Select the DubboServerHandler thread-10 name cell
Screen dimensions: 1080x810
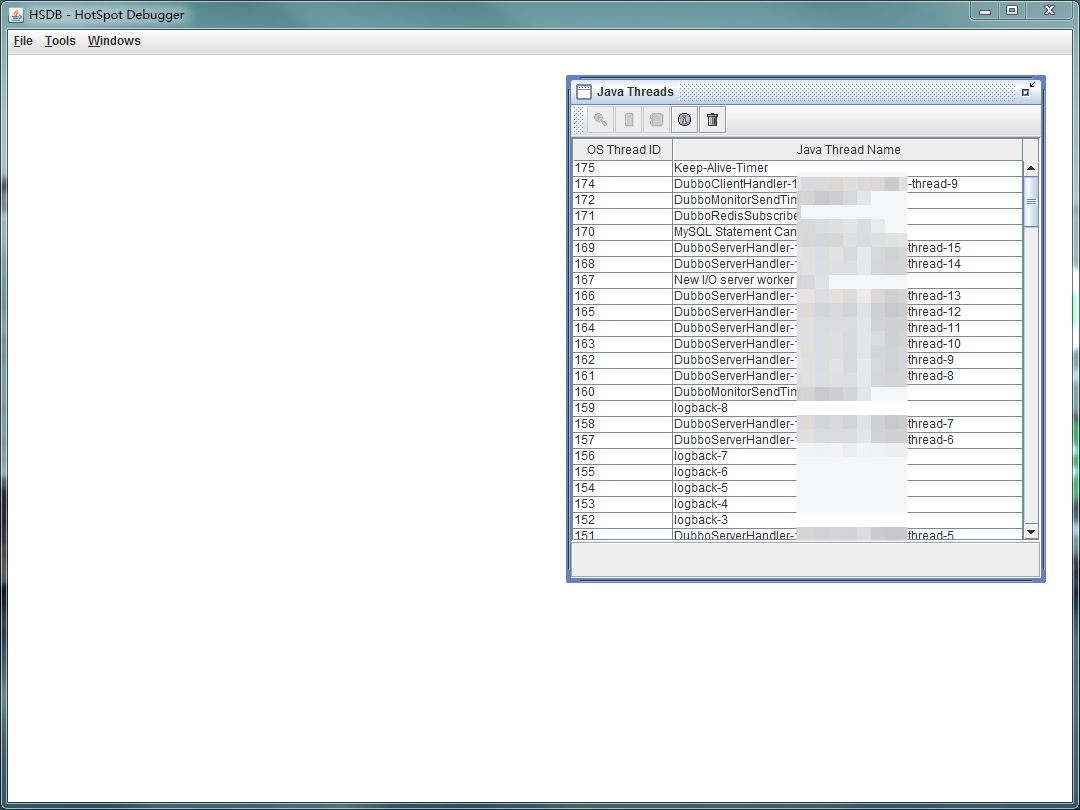coord(848,344)
